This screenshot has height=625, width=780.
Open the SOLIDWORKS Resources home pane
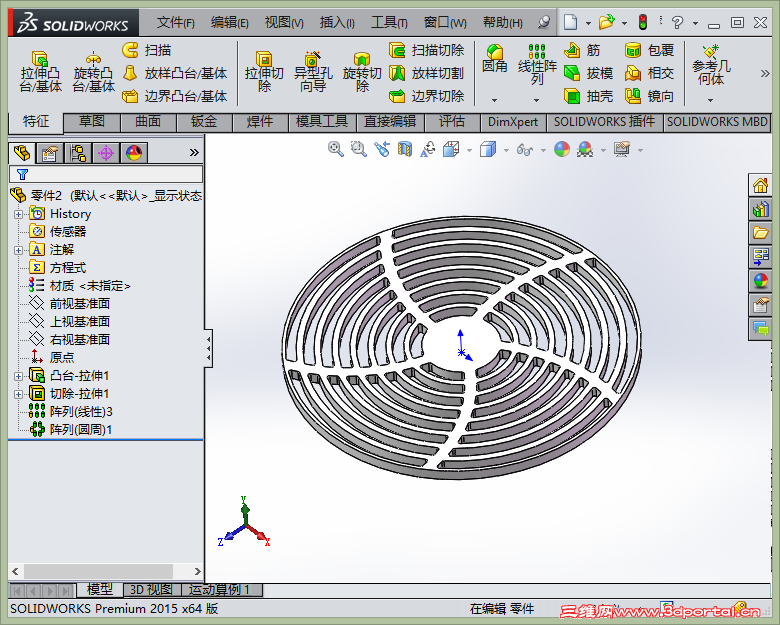point(760,186)
